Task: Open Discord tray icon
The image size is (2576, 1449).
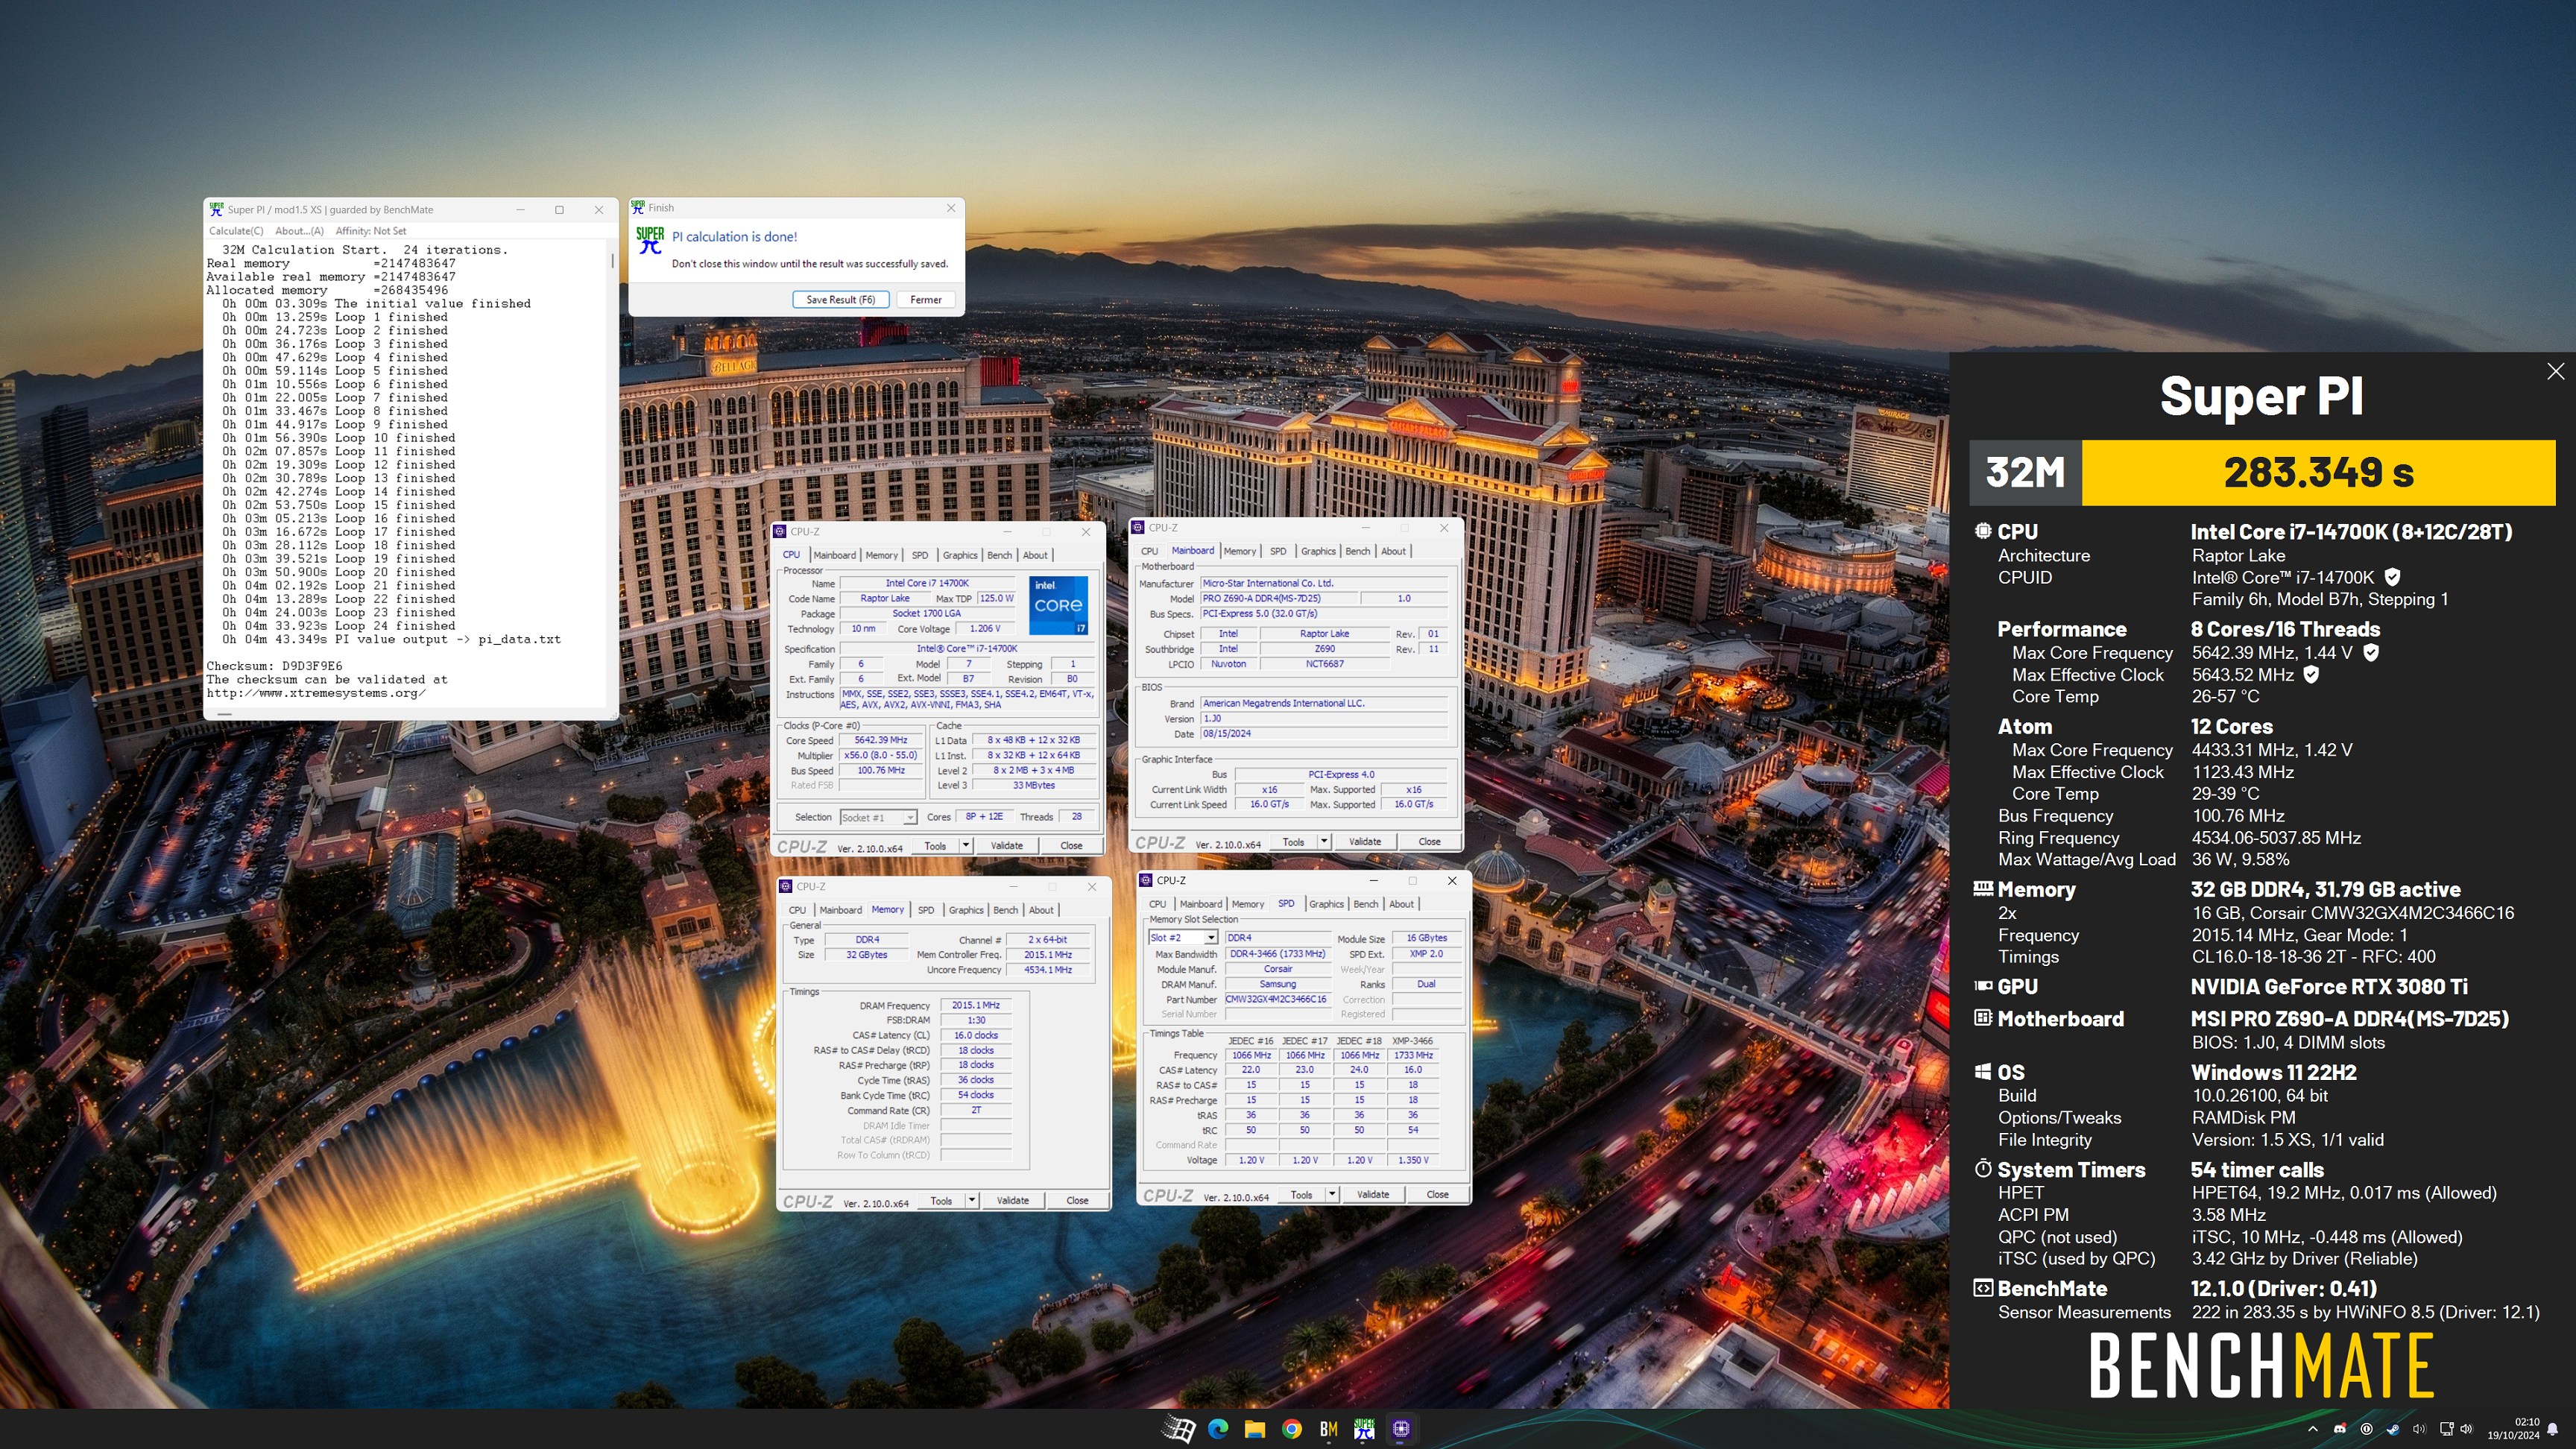Action: point(2339,1429)
